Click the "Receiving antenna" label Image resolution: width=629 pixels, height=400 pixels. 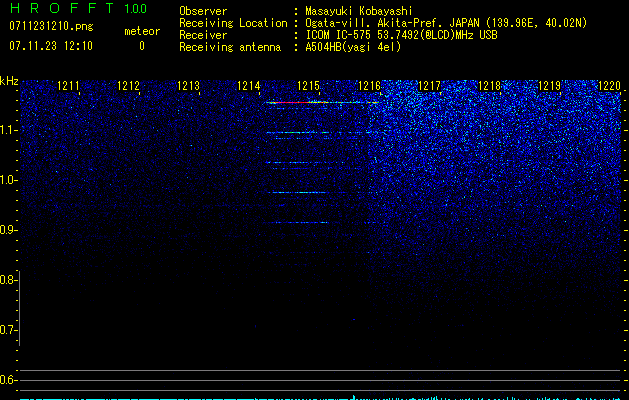[230, 47]
